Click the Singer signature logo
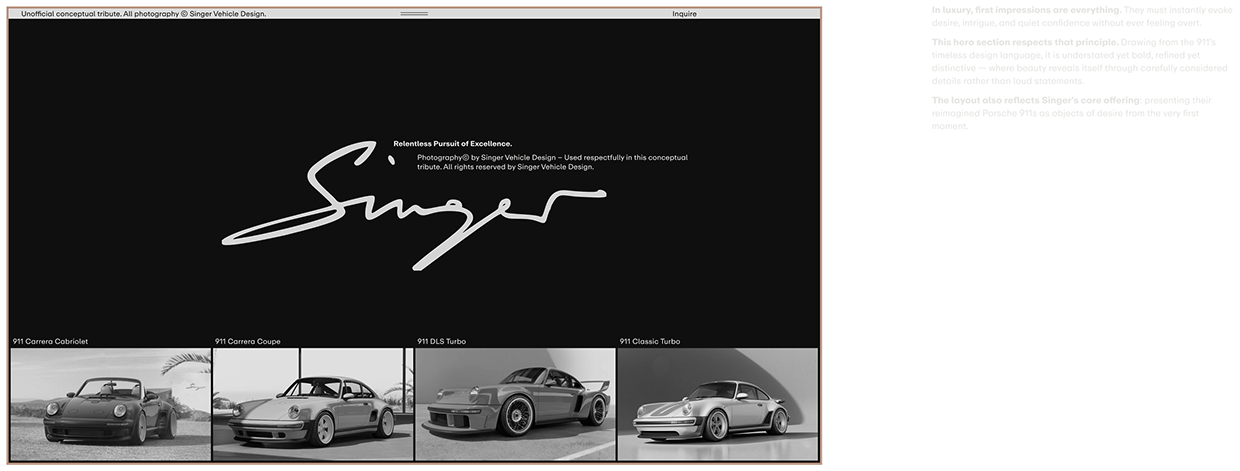1240x471 pixels. [414, 205]
